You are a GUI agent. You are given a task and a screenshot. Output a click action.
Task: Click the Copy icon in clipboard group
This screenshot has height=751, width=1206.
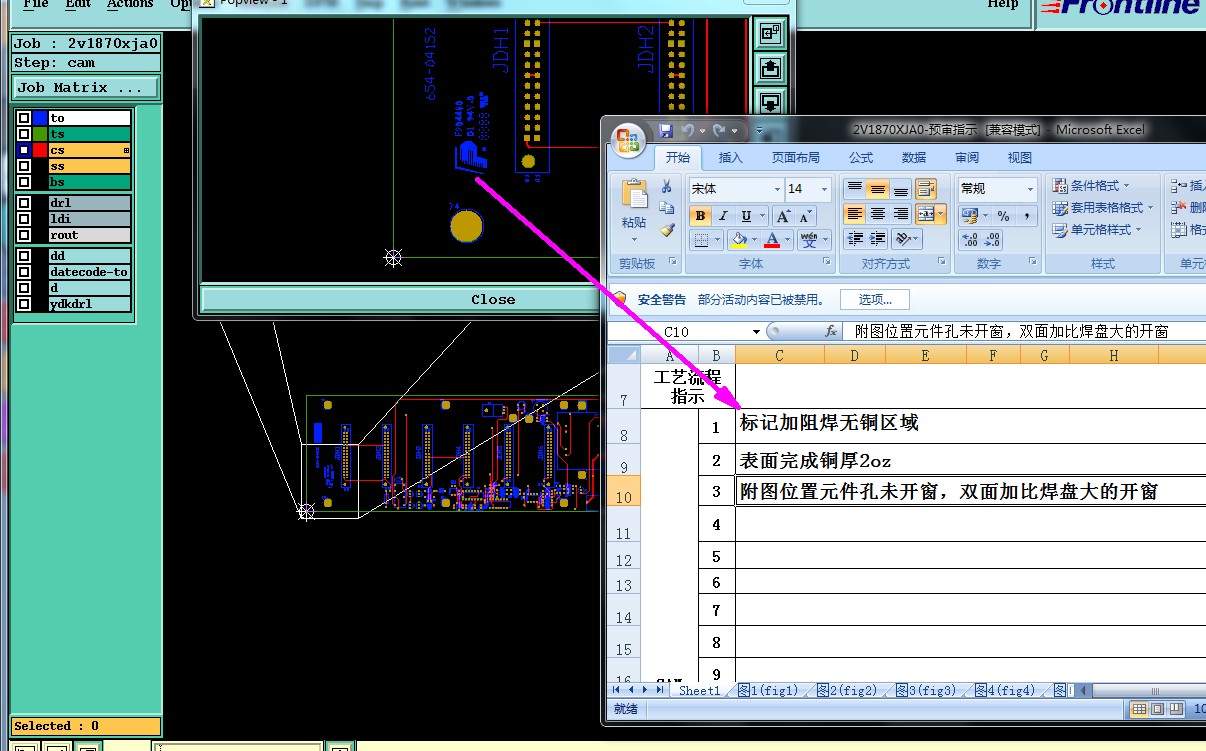point(666,208)
